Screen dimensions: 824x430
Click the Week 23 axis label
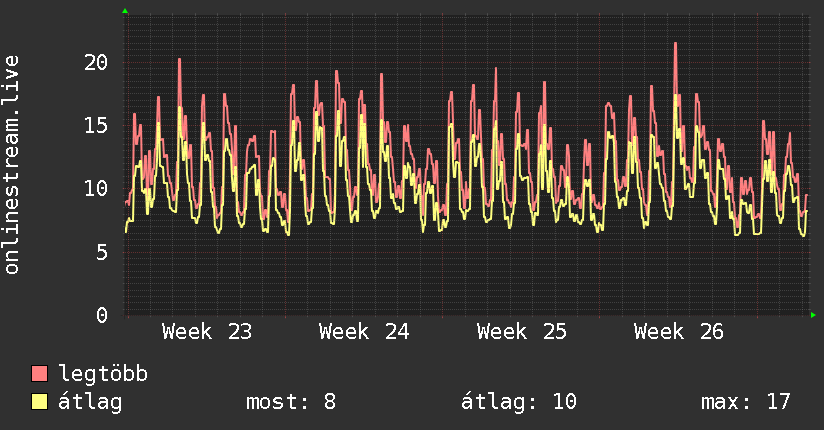click(207, 332)
